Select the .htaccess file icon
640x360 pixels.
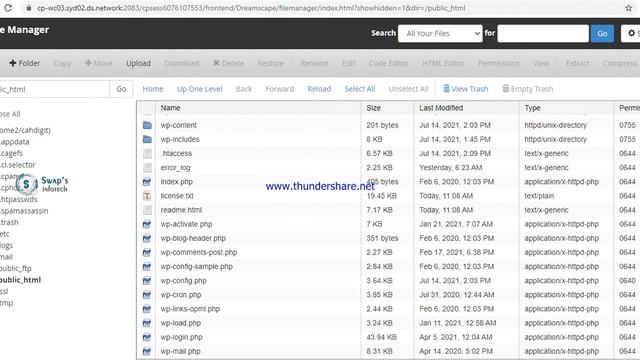tap(147, 153)
